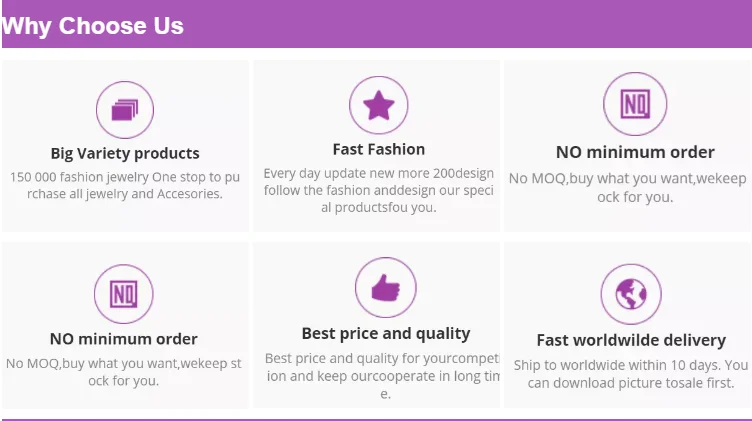
Task: Click the NO icon in the card beside Fast Fashion
Action: pyautogui.click(x=635, y=104)
